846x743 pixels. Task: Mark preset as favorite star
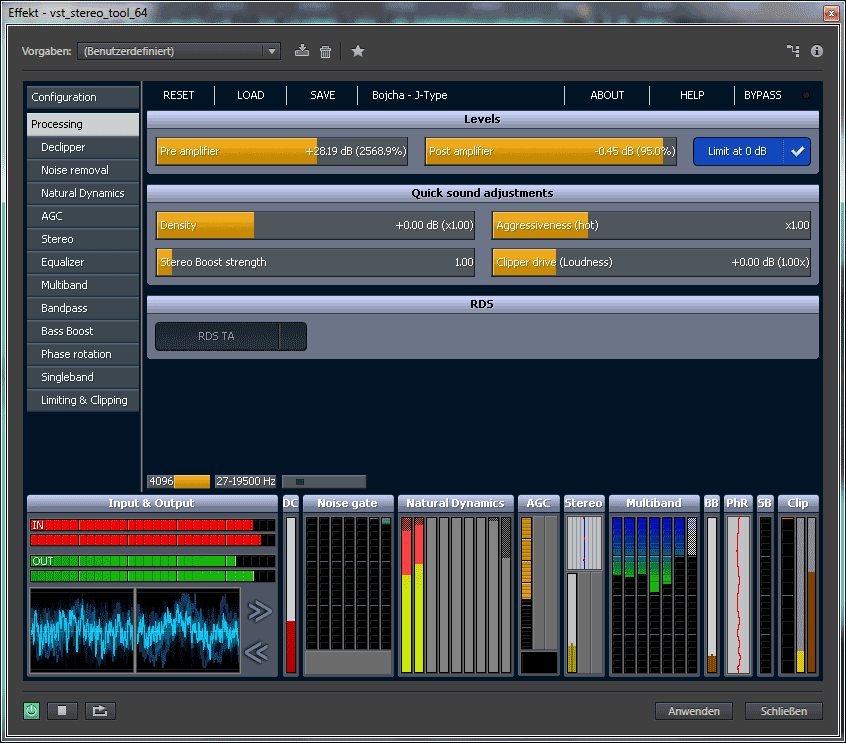point(358,51)
